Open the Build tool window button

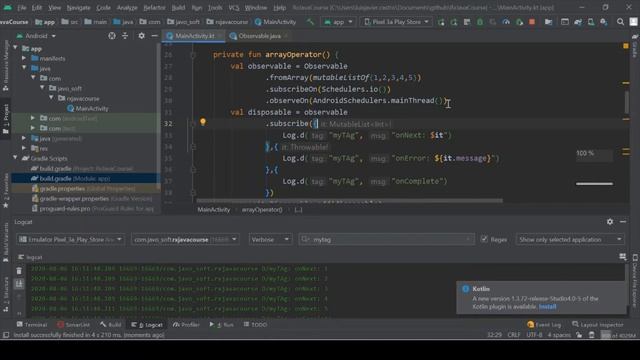click(111, 325)
